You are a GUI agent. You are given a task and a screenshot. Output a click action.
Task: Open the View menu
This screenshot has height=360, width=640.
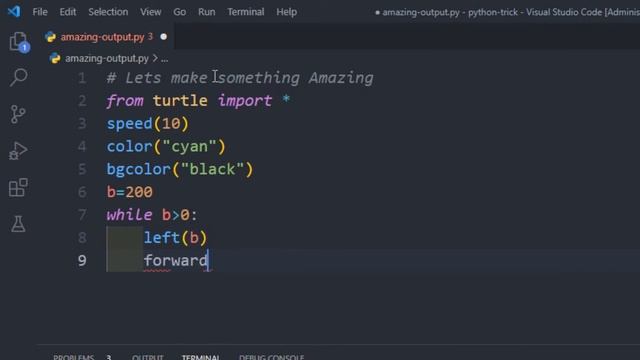(x=151, y=12)
